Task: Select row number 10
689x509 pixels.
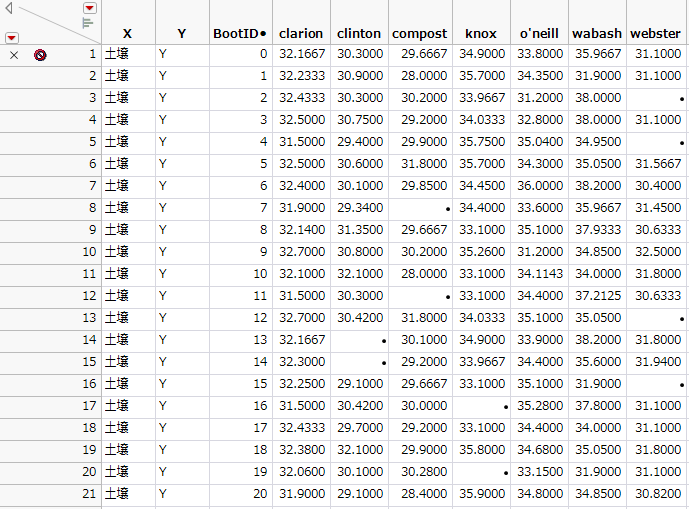Action: pos(90,252)
